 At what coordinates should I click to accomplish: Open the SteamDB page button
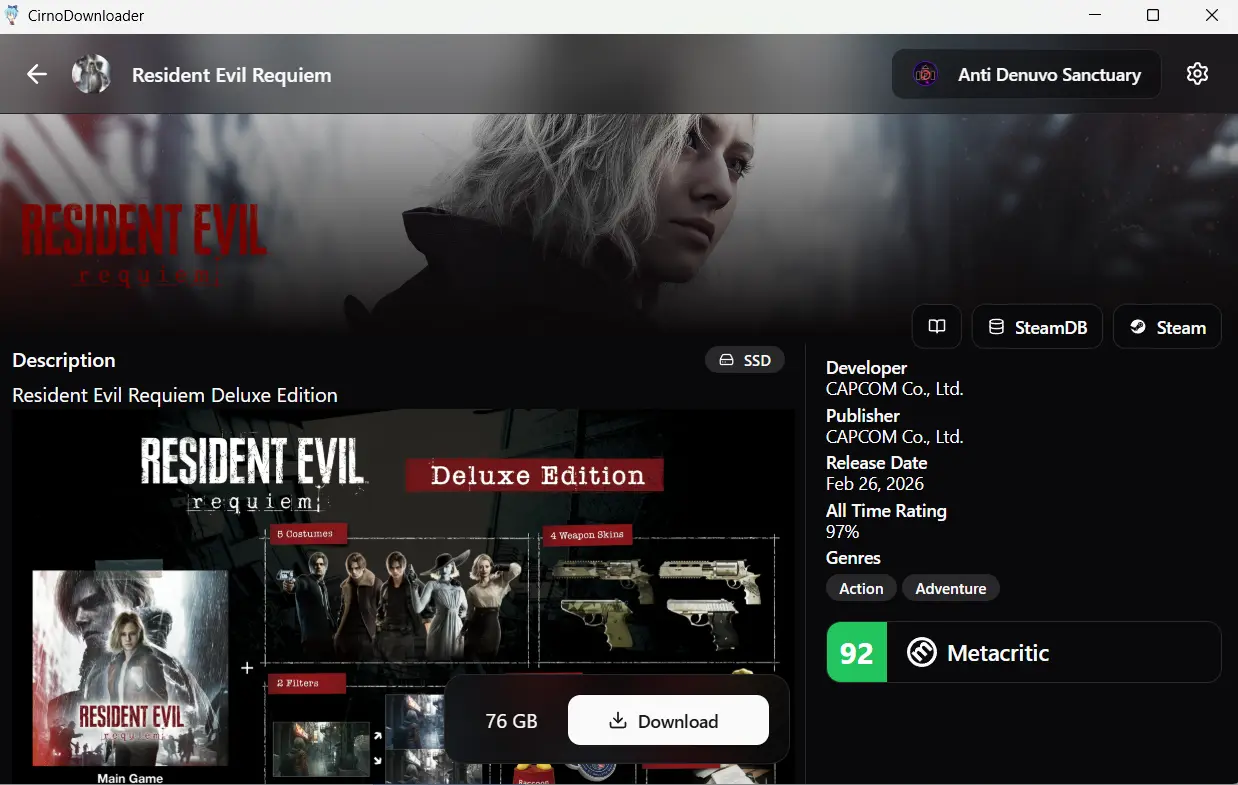click(x=1037, y=327)
